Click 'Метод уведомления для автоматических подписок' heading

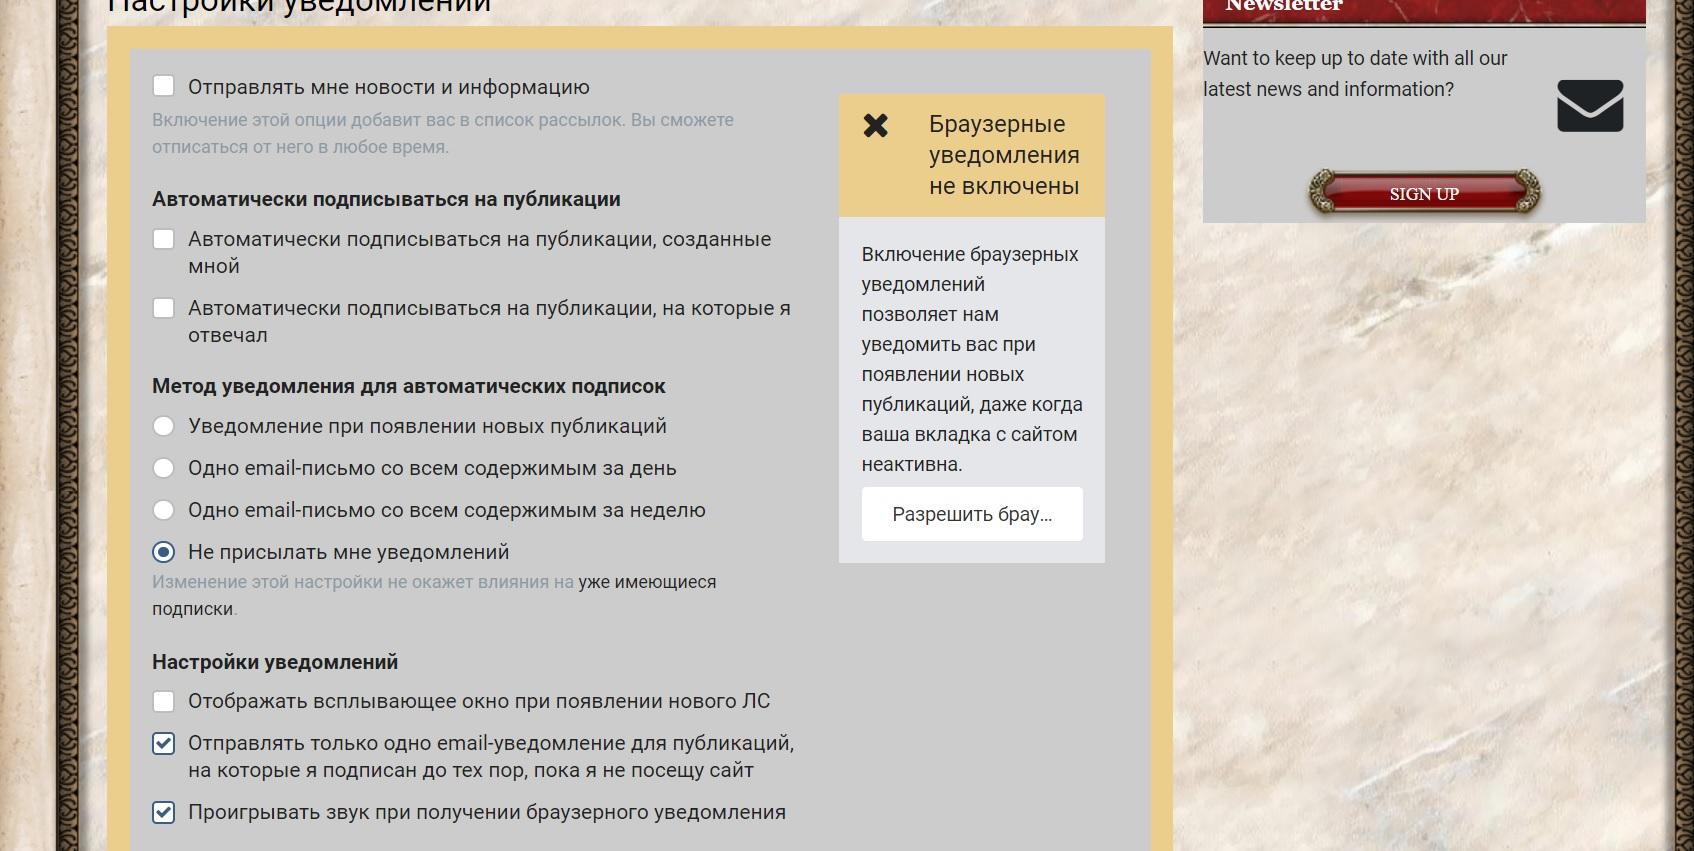[408, 386]
